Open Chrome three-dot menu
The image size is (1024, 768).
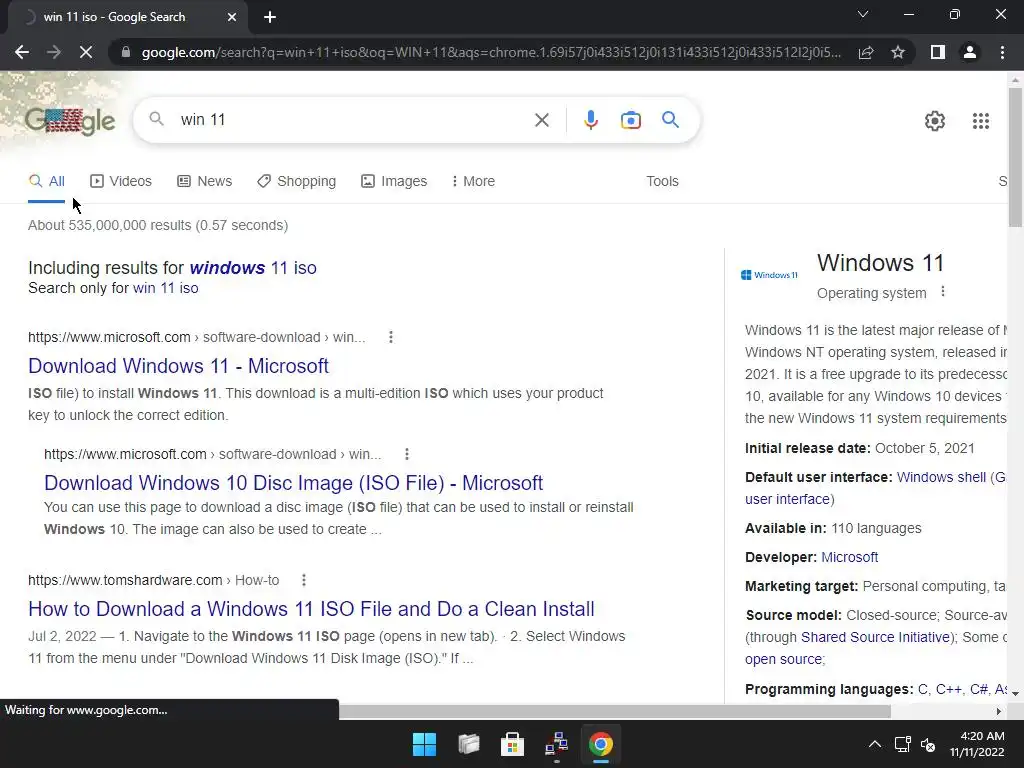[1002, 52]
